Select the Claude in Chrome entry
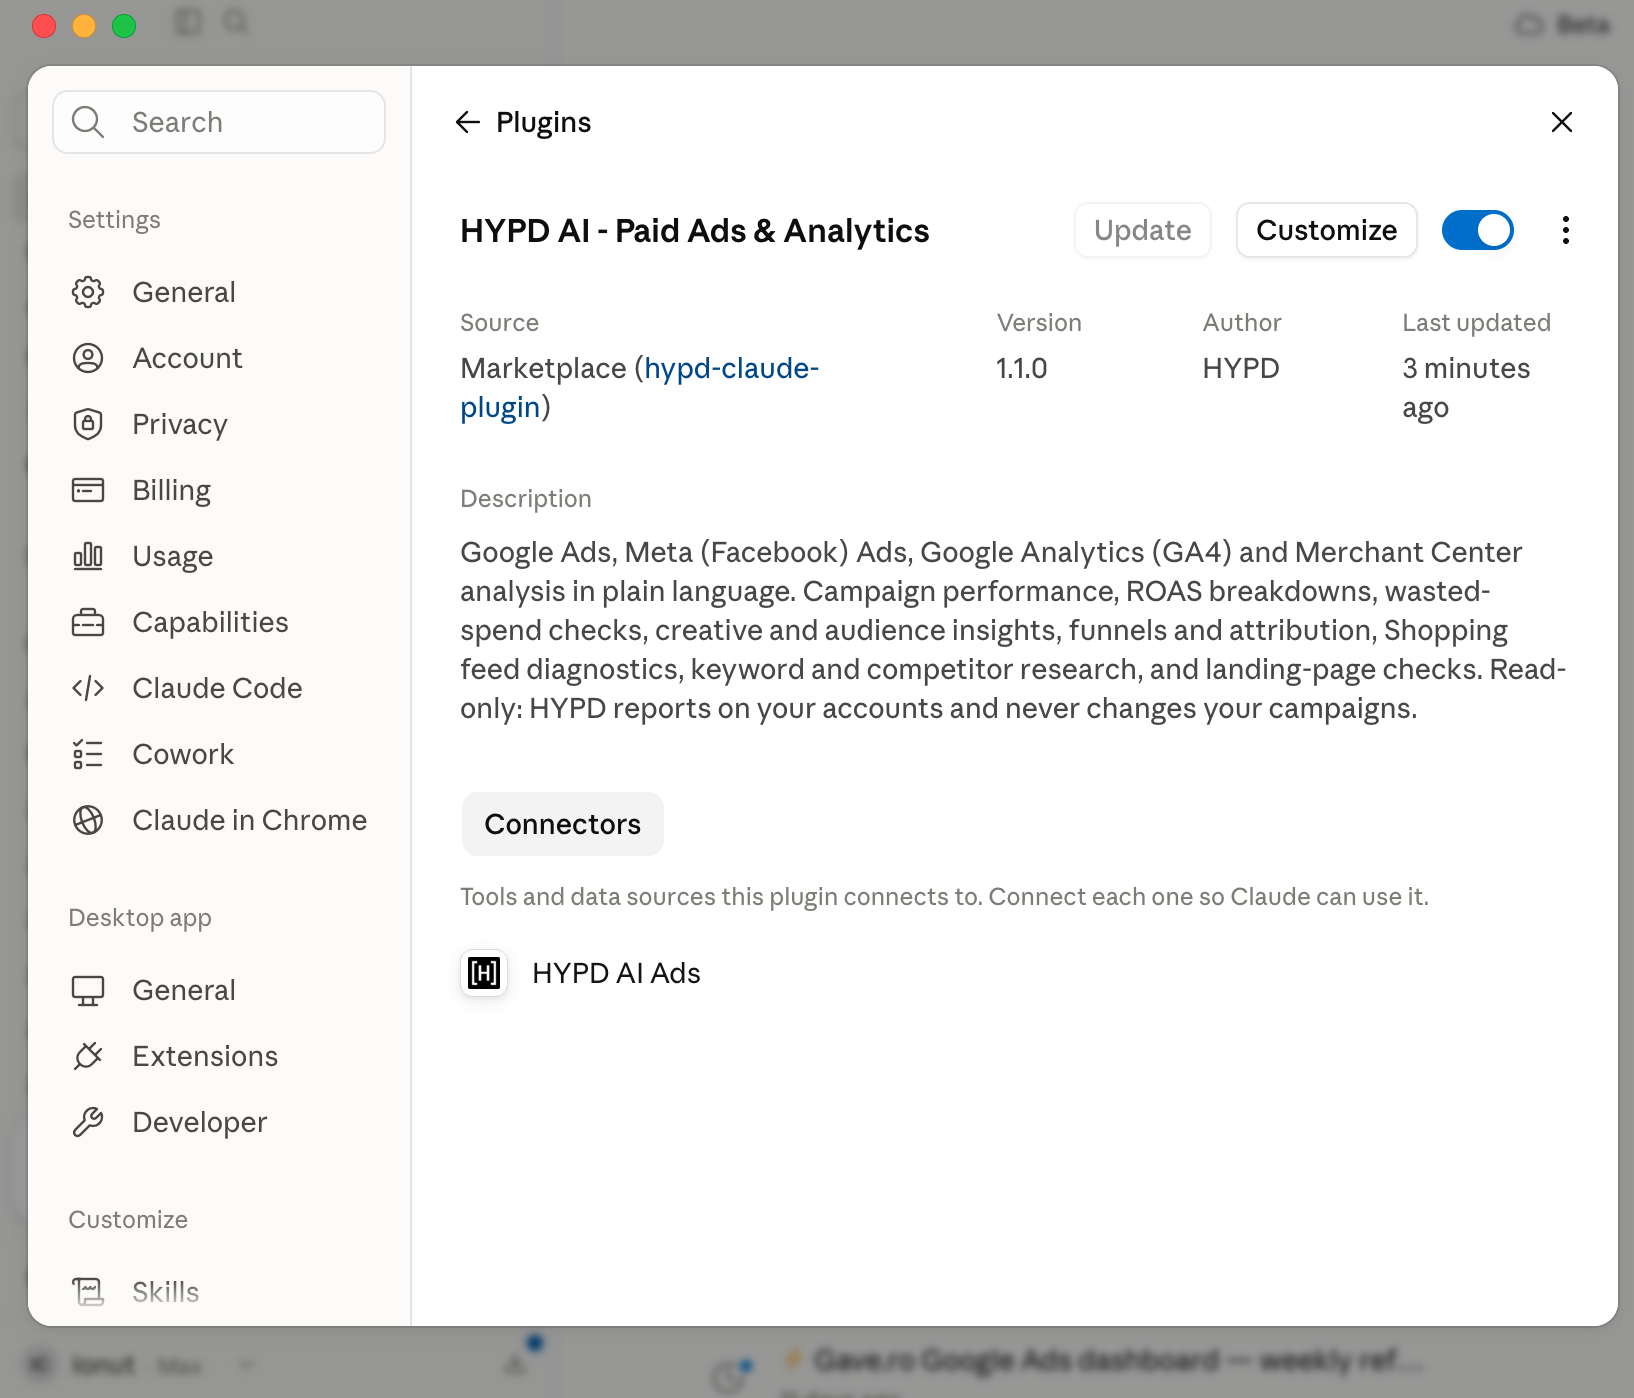Image resolution: width=1634 pixels, height=1398 pixels. (x=250, y=820)
